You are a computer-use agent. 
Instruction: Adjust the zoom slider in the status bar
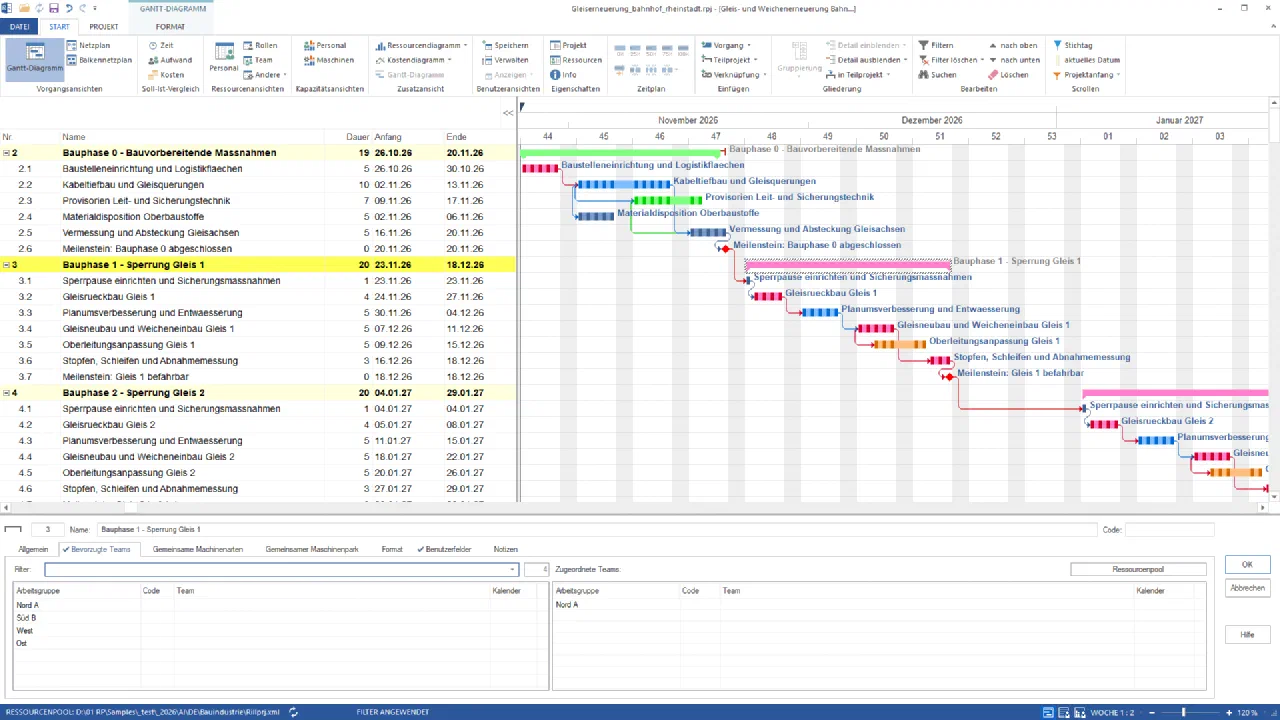point(1183,712)
